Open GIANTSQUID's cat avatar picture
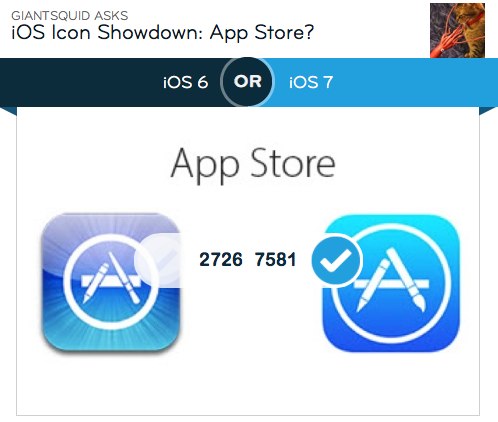 [x=457, y=30]
